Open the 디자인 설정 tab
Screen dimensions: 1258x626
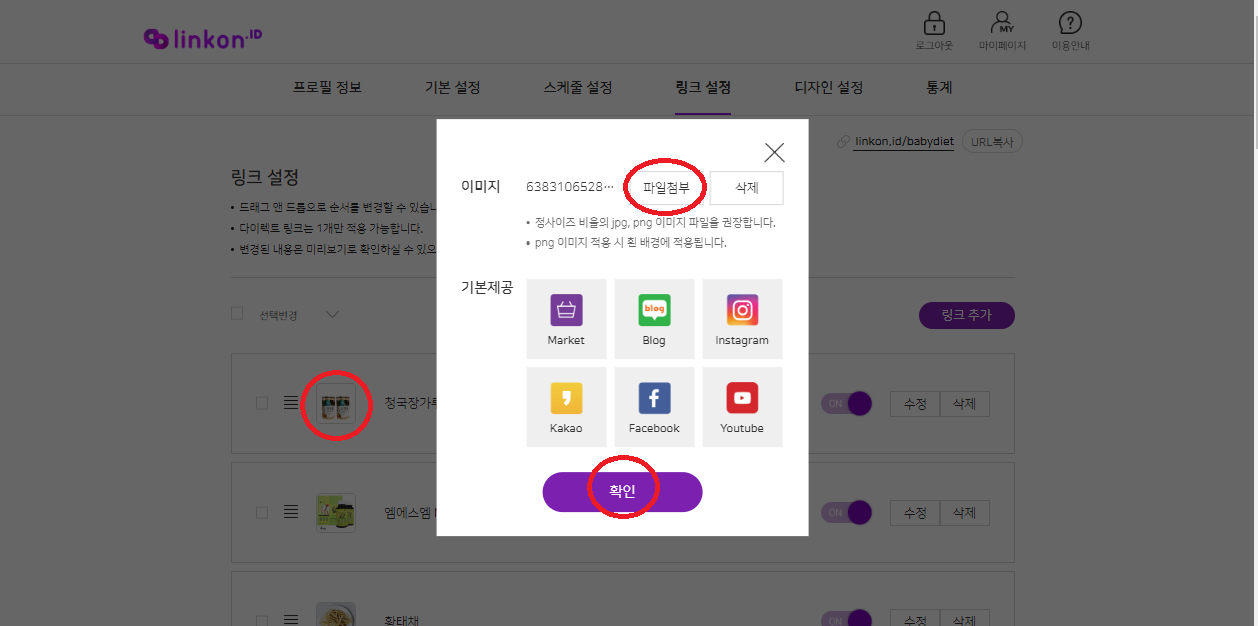tap(828, 88)
